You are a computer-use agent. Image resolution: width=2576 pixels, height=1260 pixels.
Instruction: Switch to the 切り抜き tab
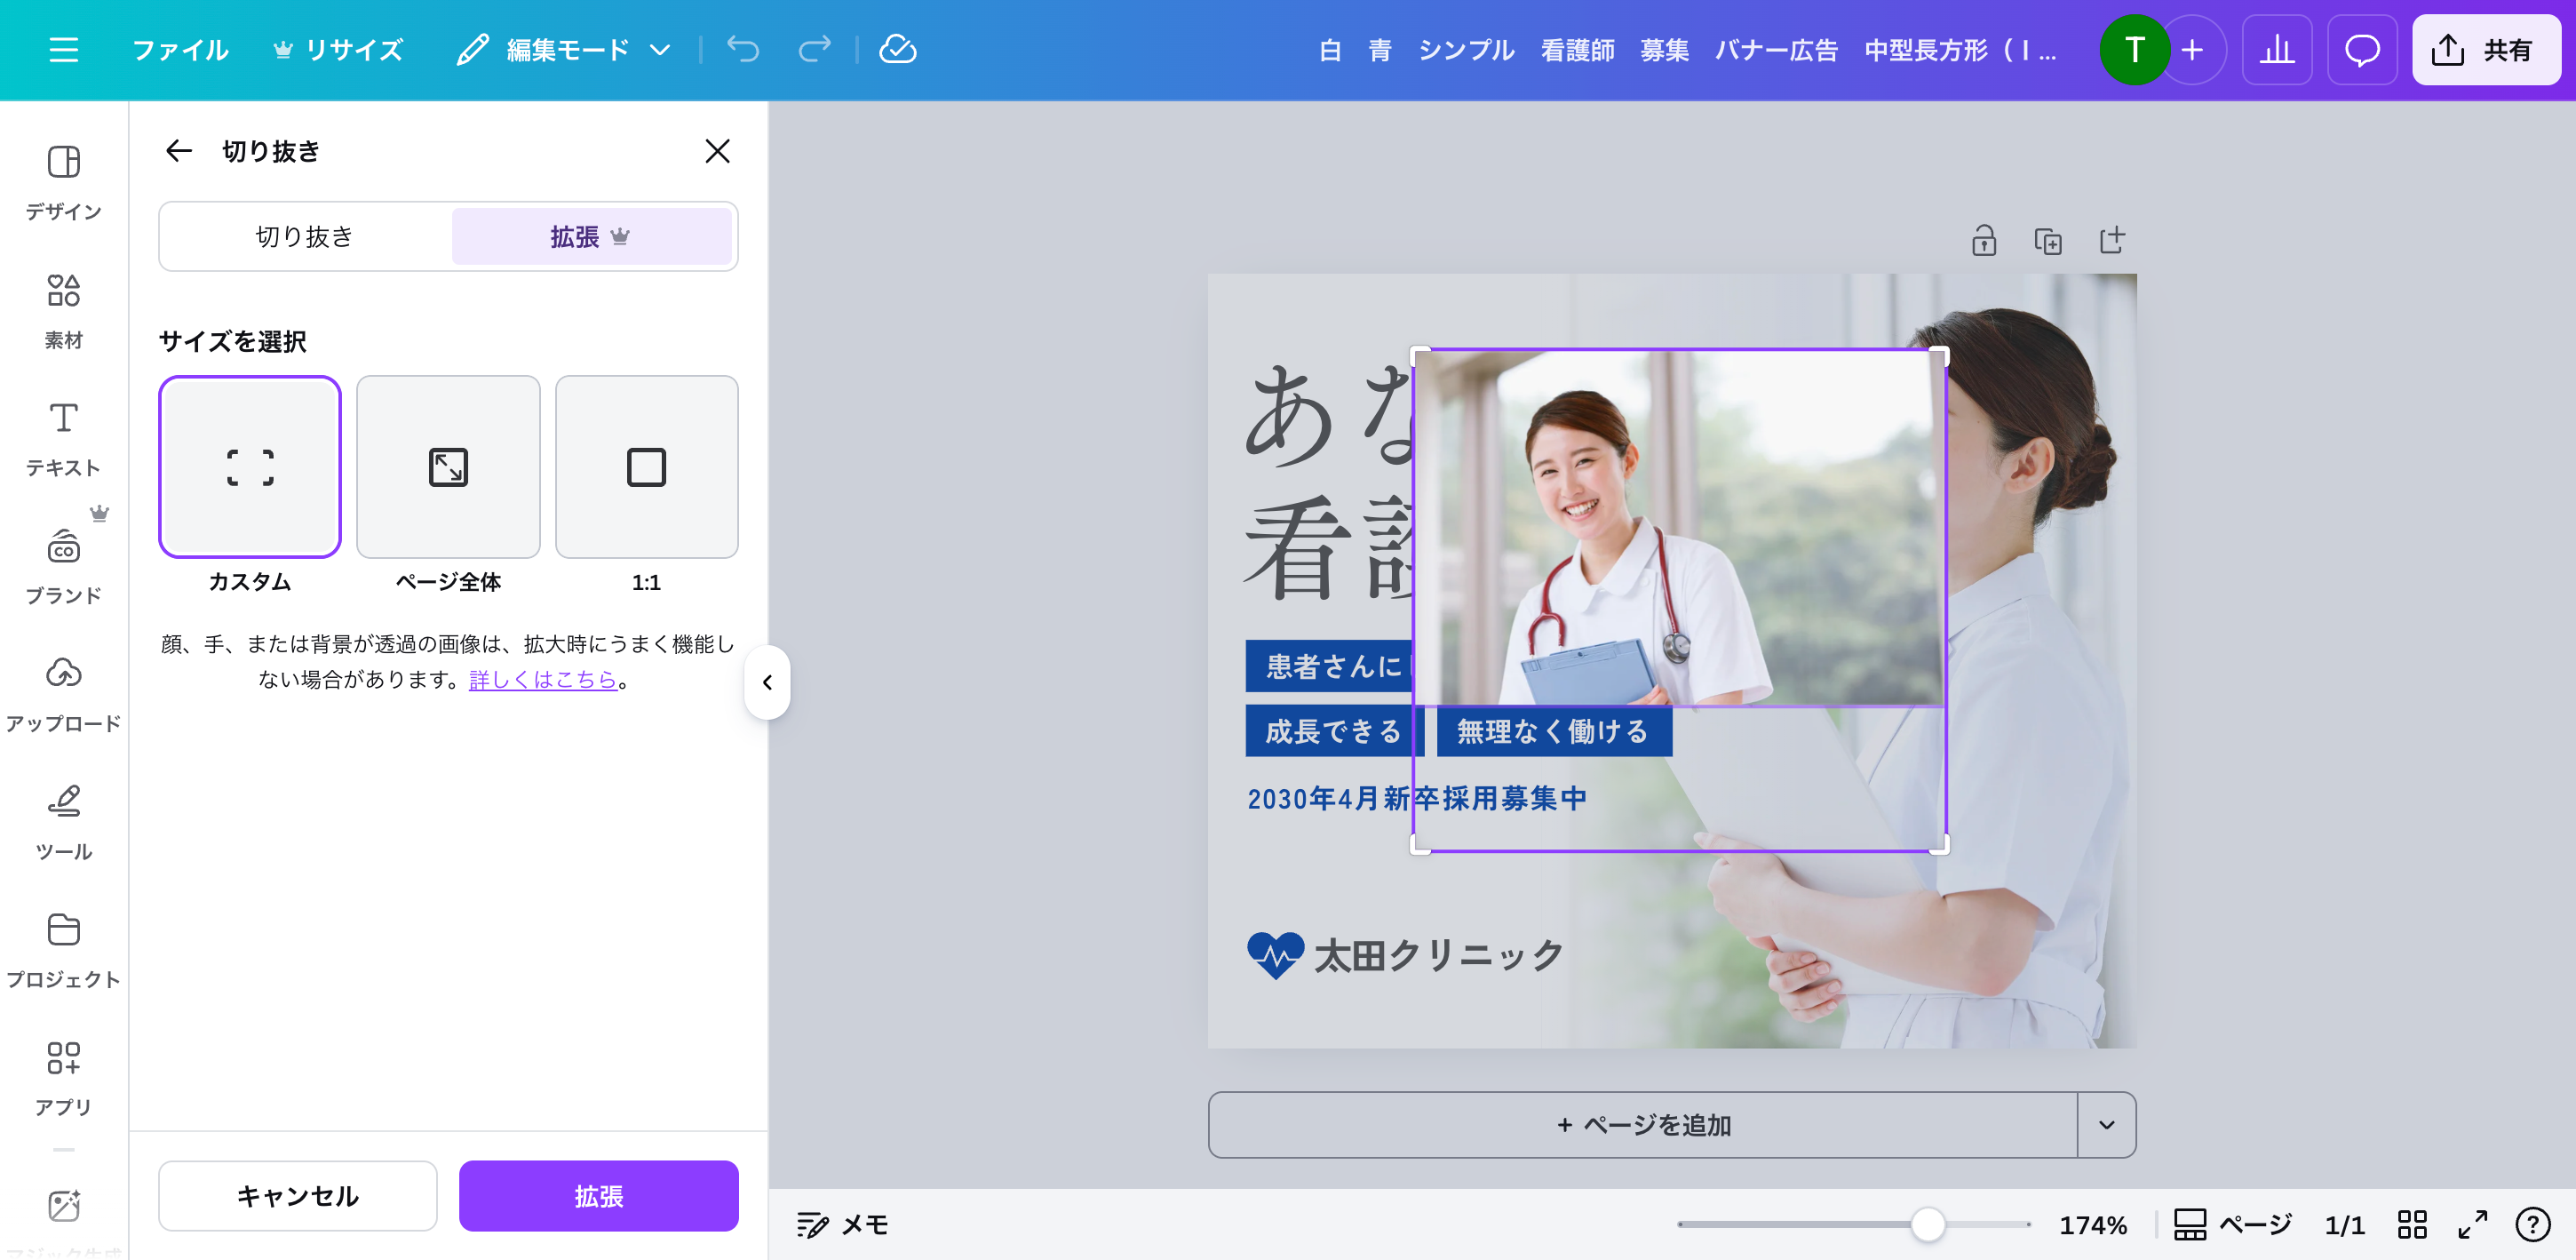click(x=305, y=237)
